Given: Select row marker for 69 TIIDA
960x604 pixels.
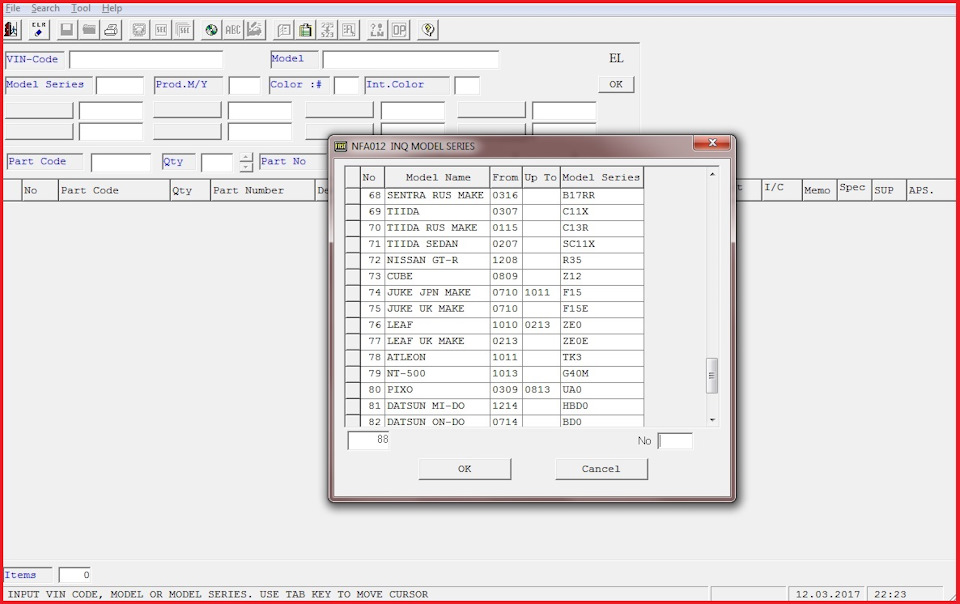Looking at the screenshot, I should pyautogui.click(x=352, y=211).
